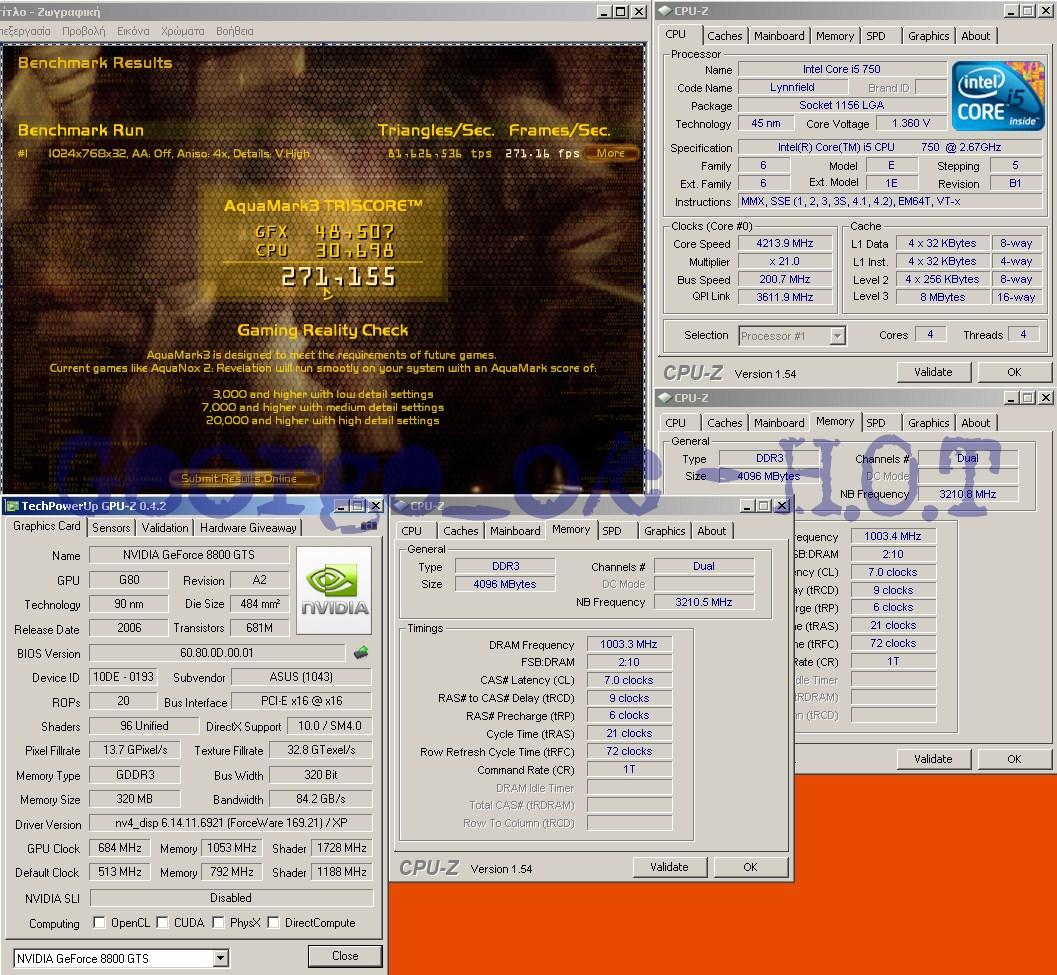Image resolution: width=1057 pixels, height=975 pixels.
Task: Click title icon of CPU-Z window showing Intel Core i5 750
Action: [x=665, y=11]
